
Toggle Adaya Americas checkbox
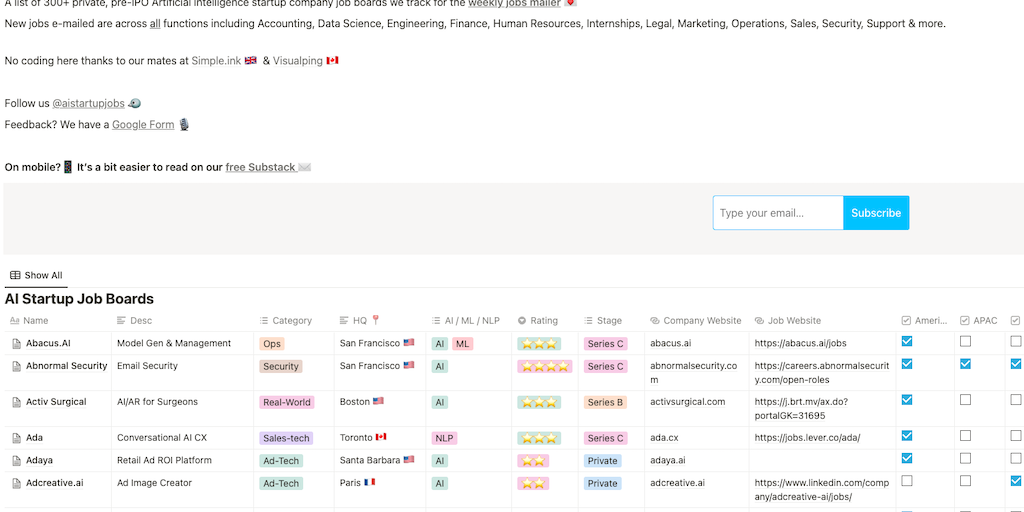pyautogui.click(x=906, y=458)
